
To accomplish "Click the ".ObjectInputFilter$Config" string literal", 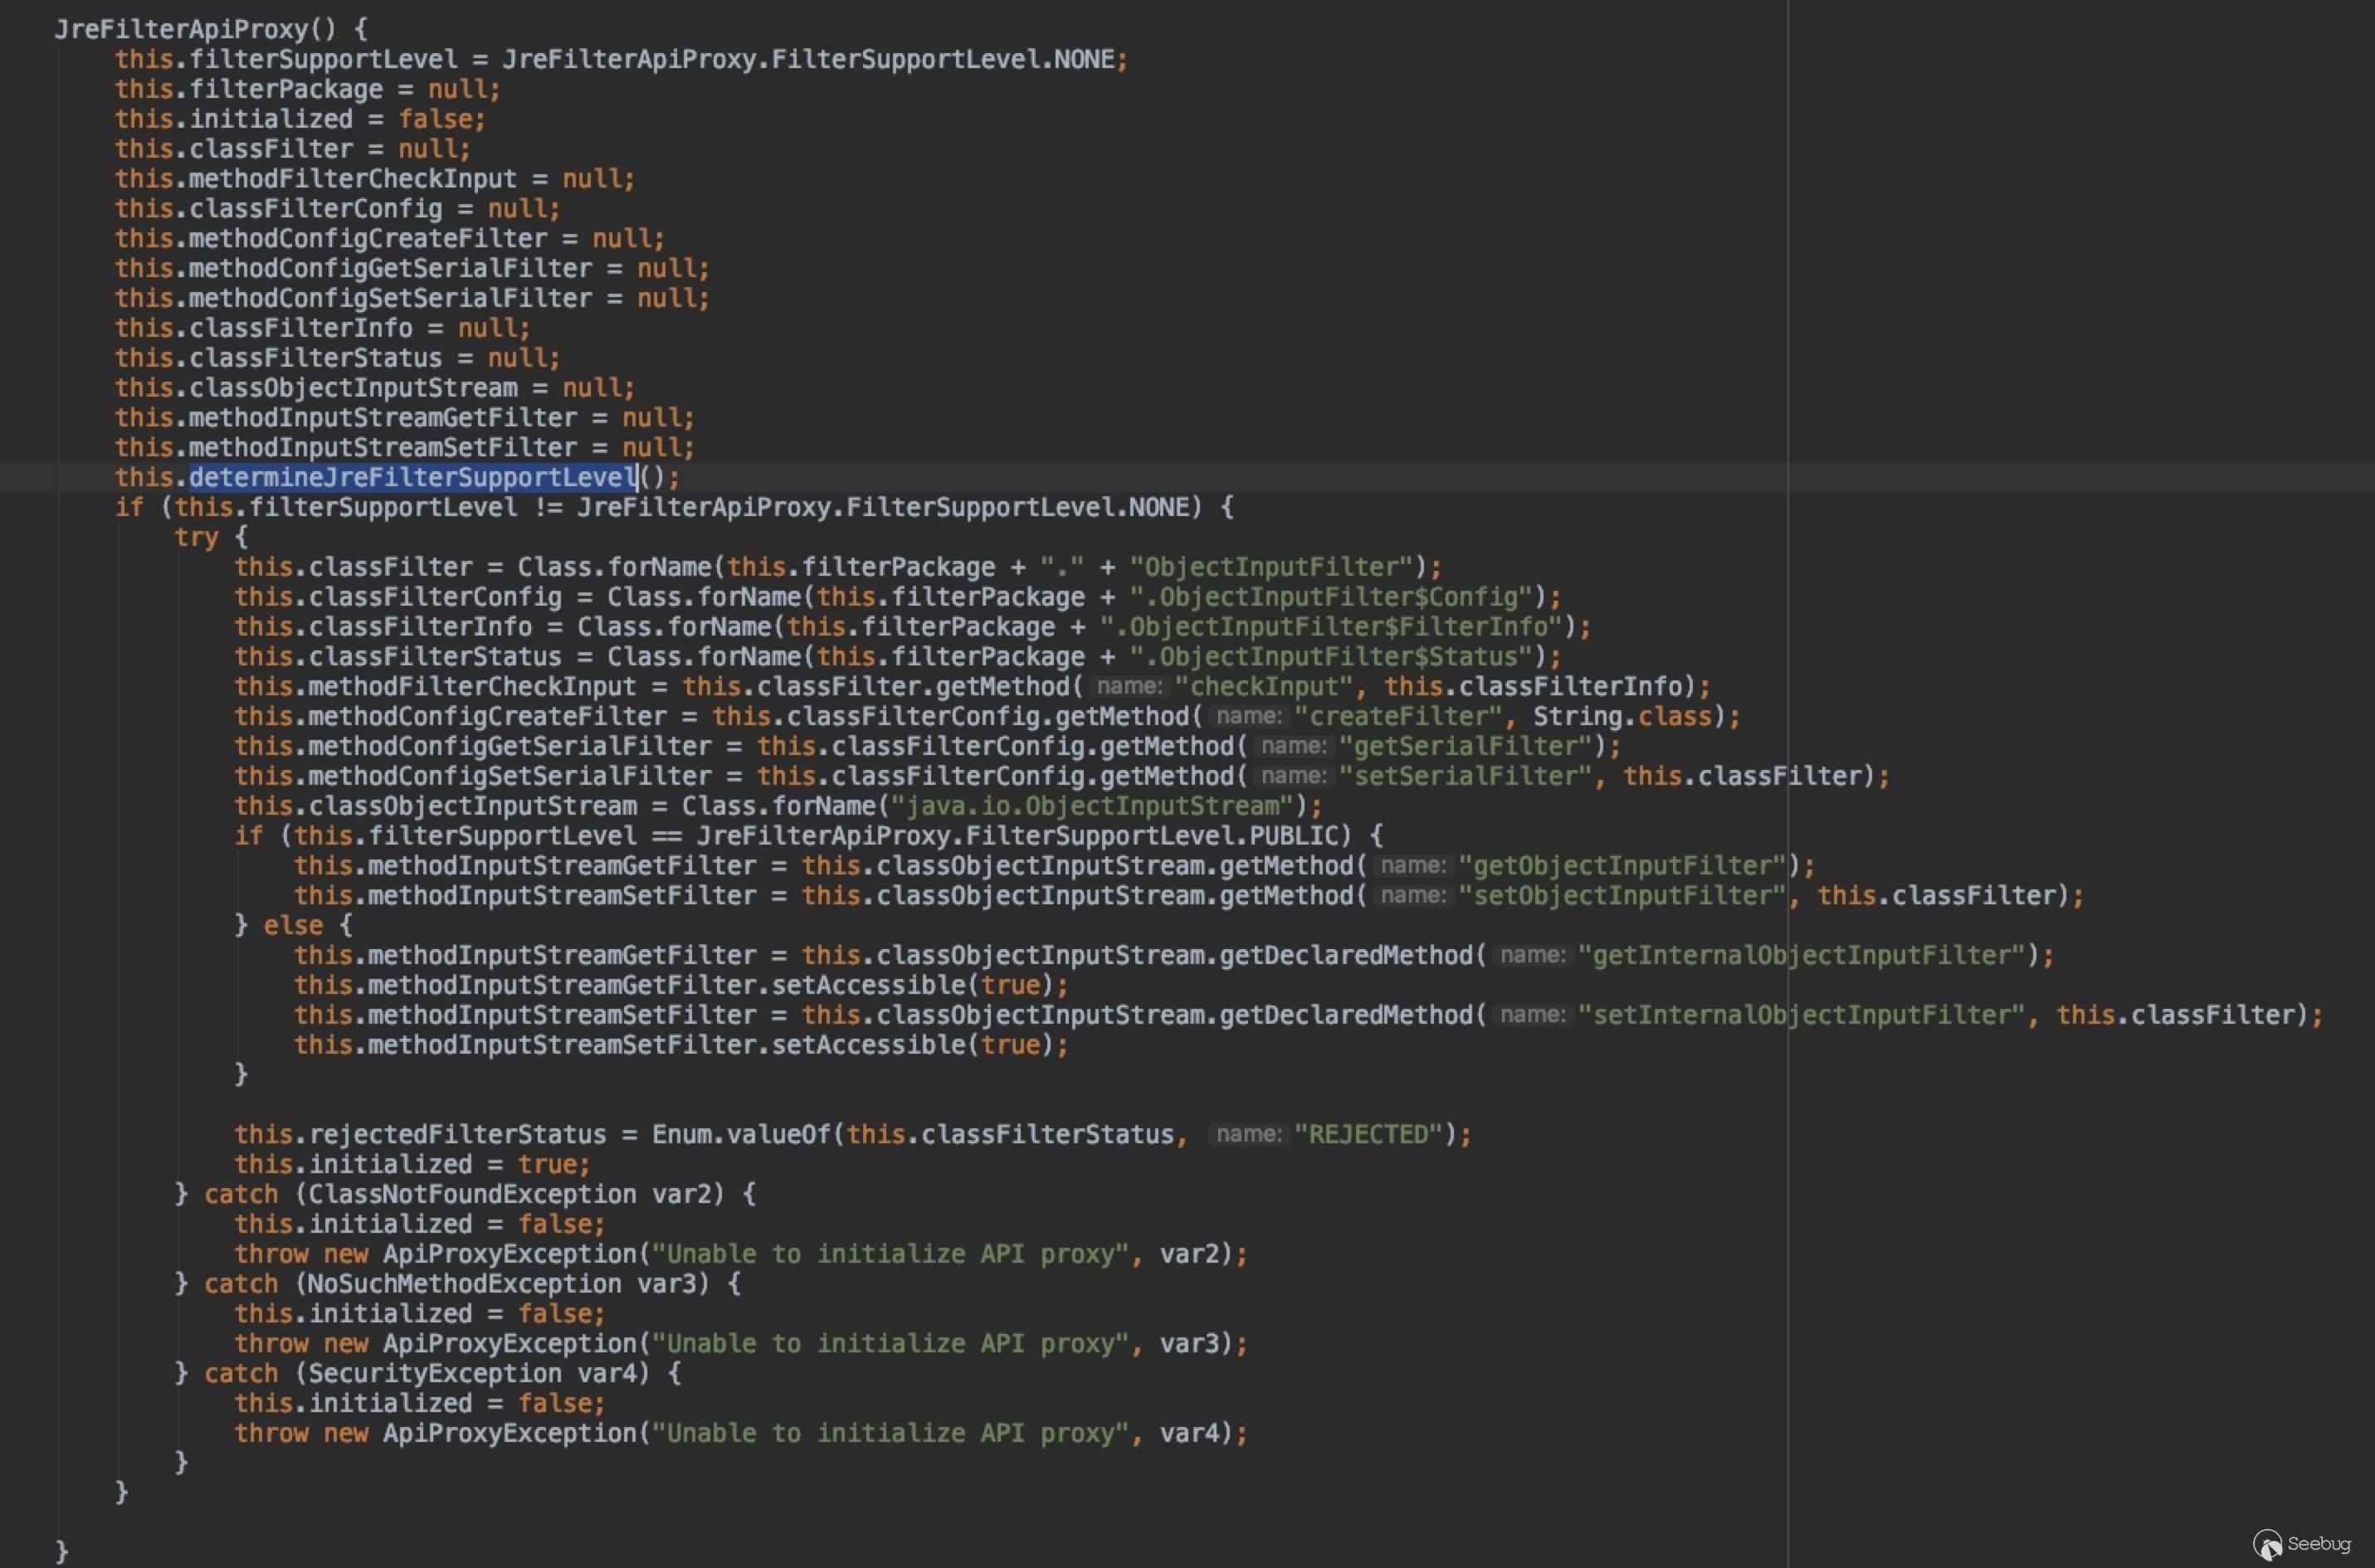I will pyautogui.click(x=1331, y=598).
